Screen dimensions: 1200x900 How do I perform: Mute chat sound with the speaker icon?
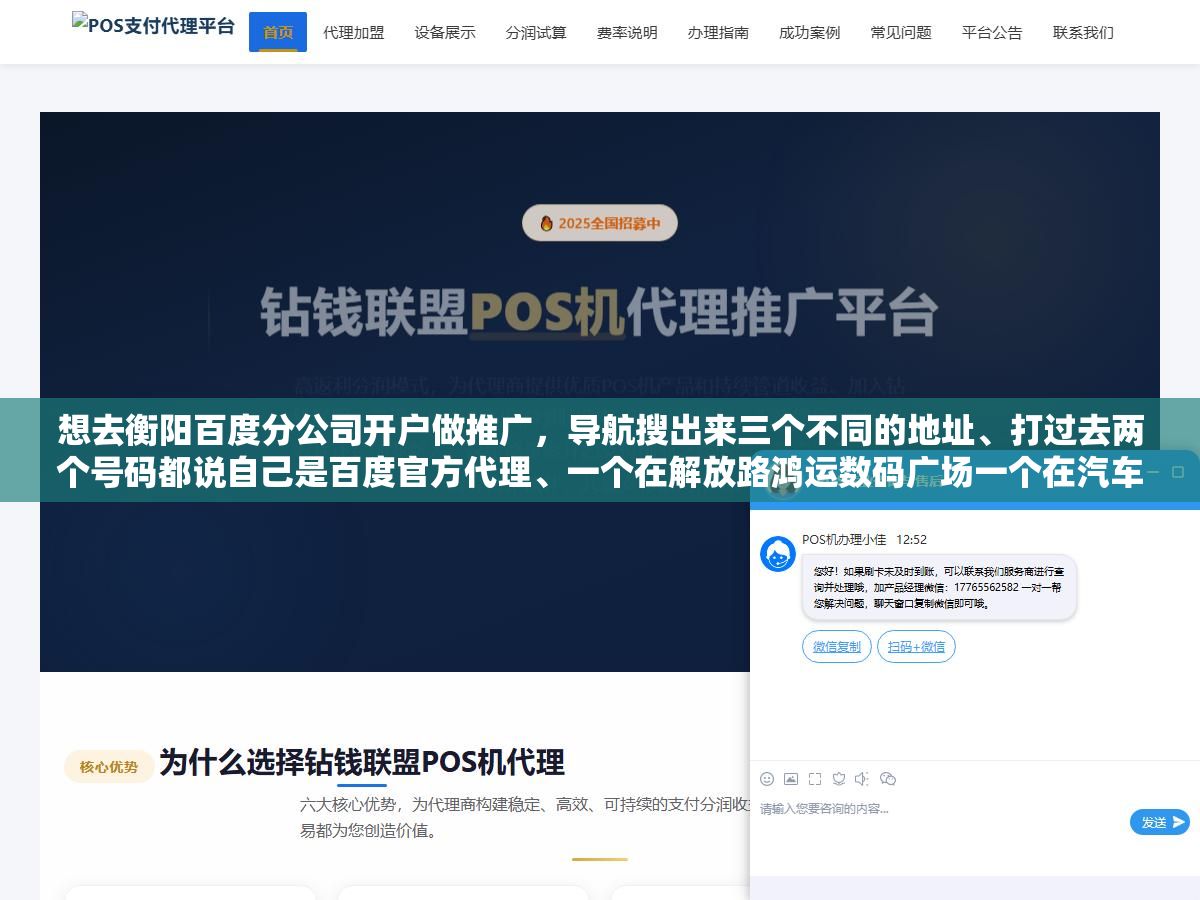(862, 778)
